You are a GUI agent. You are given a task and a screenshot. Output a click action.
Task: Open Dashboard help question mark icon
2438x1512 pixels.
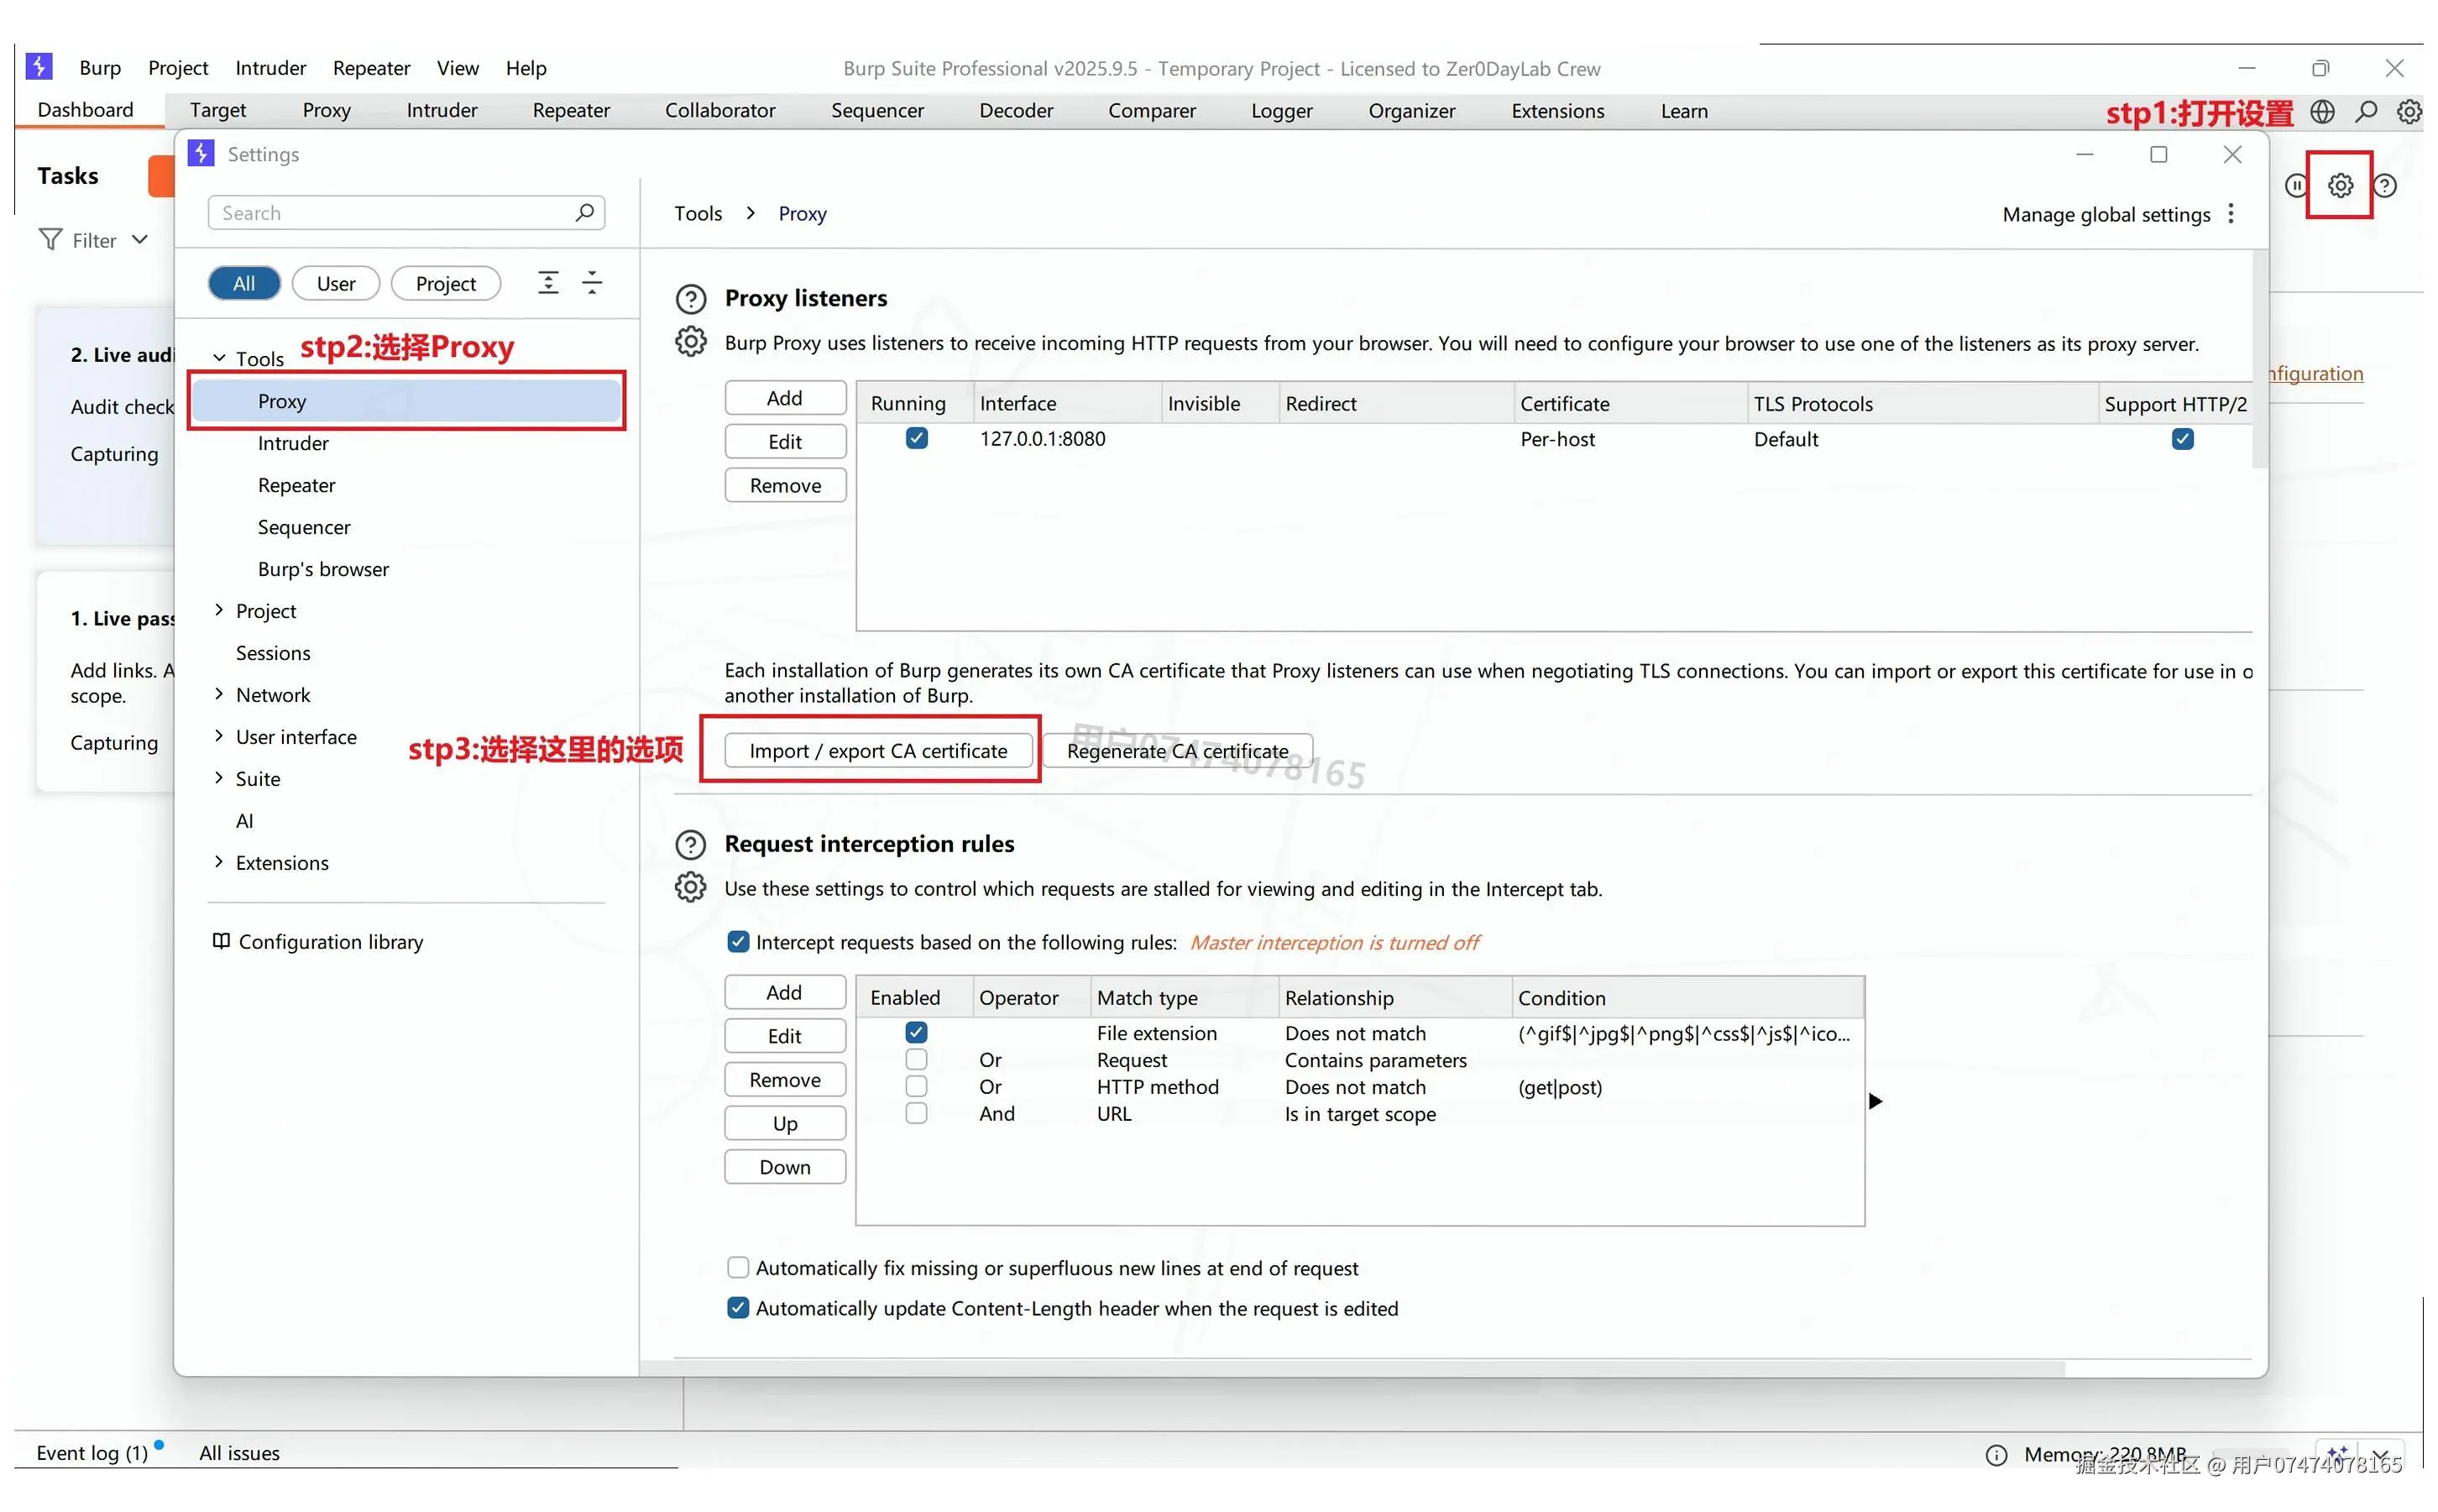tap(2385, 186)
